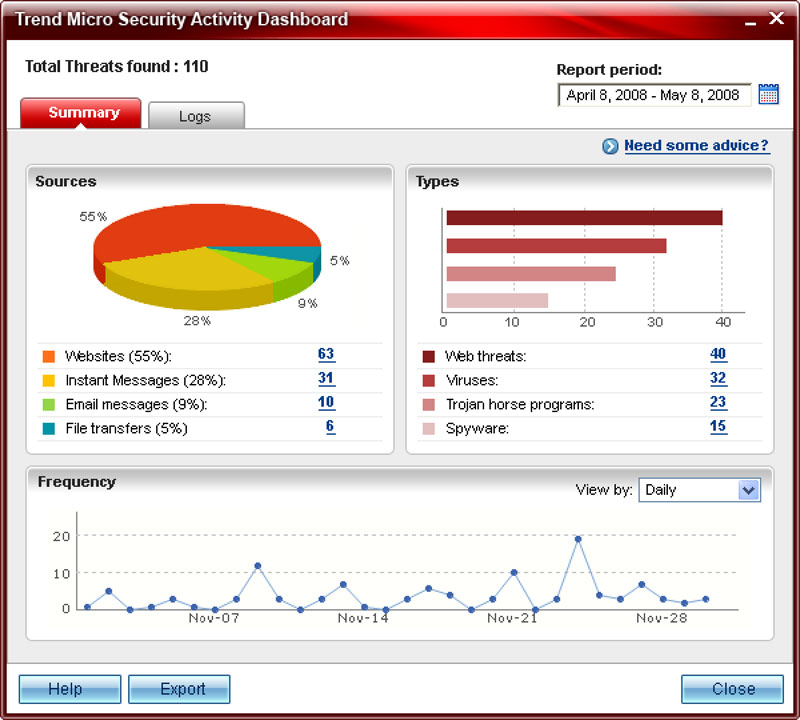
Task: Click the dark red Web threats legend marker
Action: click(429, 355)
